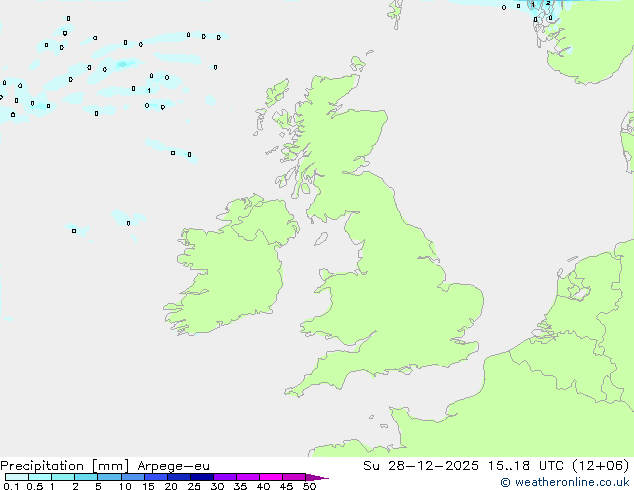The image size is (634, 490).
Task: Select the 10–15 mm blue legend swatch
Action: pyautogui.click(x=135, y=478)
